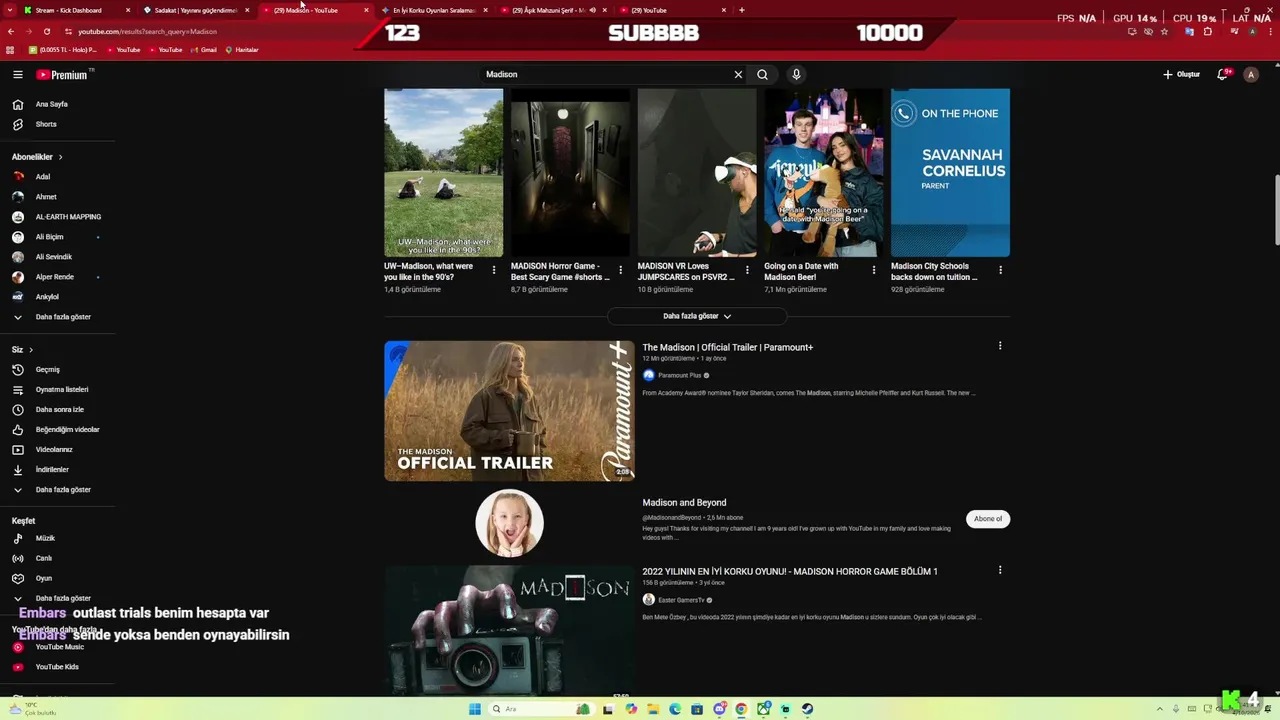
Task: Clear the Madison search text
Action: click(738, 74)
